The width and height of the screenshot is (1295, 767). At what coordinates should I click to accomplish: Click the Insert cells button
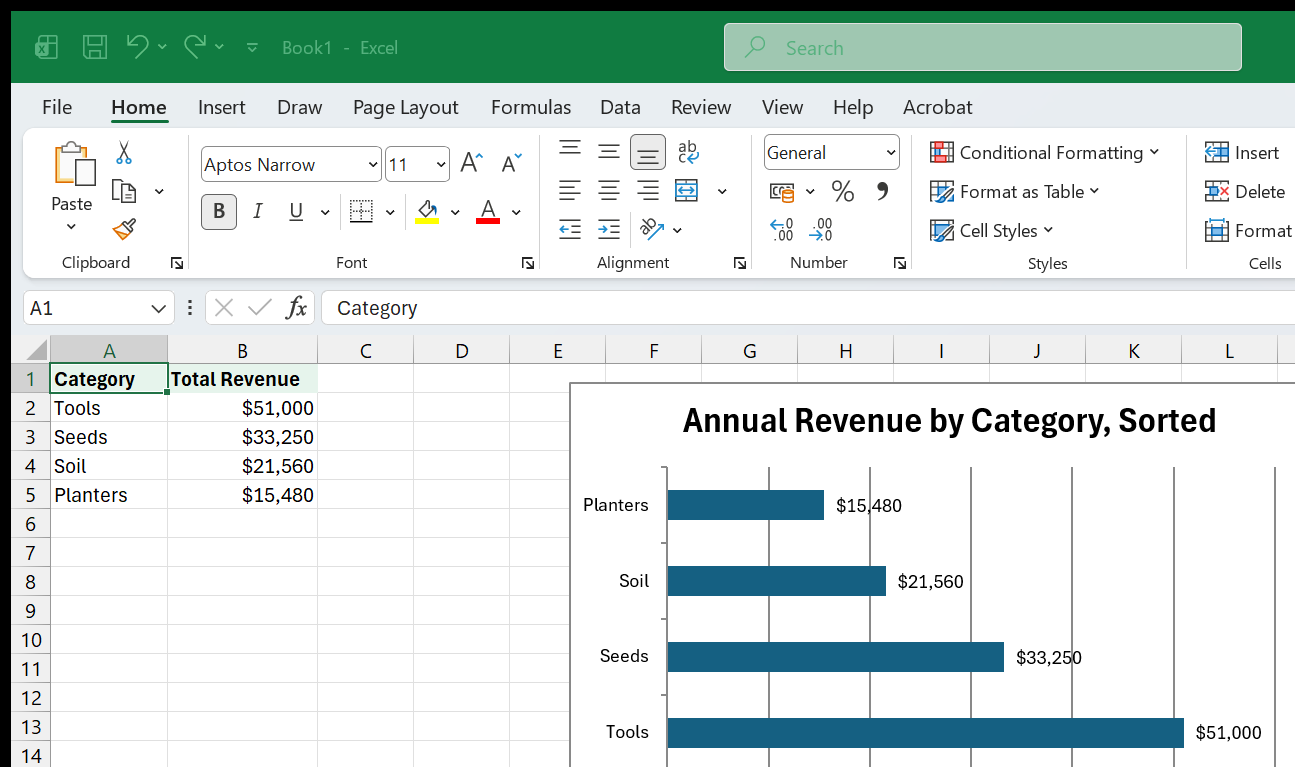coord(1242,153)
